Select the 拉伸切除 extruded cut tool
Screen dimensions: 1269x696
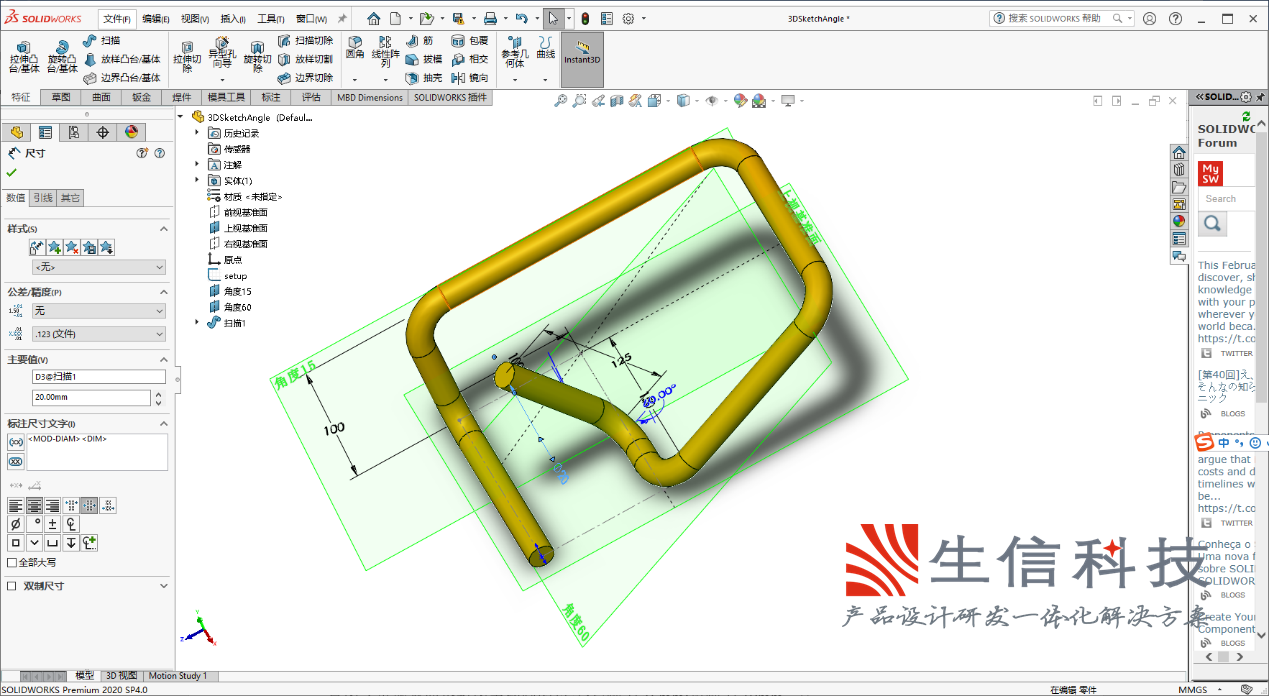coord(187,57)
